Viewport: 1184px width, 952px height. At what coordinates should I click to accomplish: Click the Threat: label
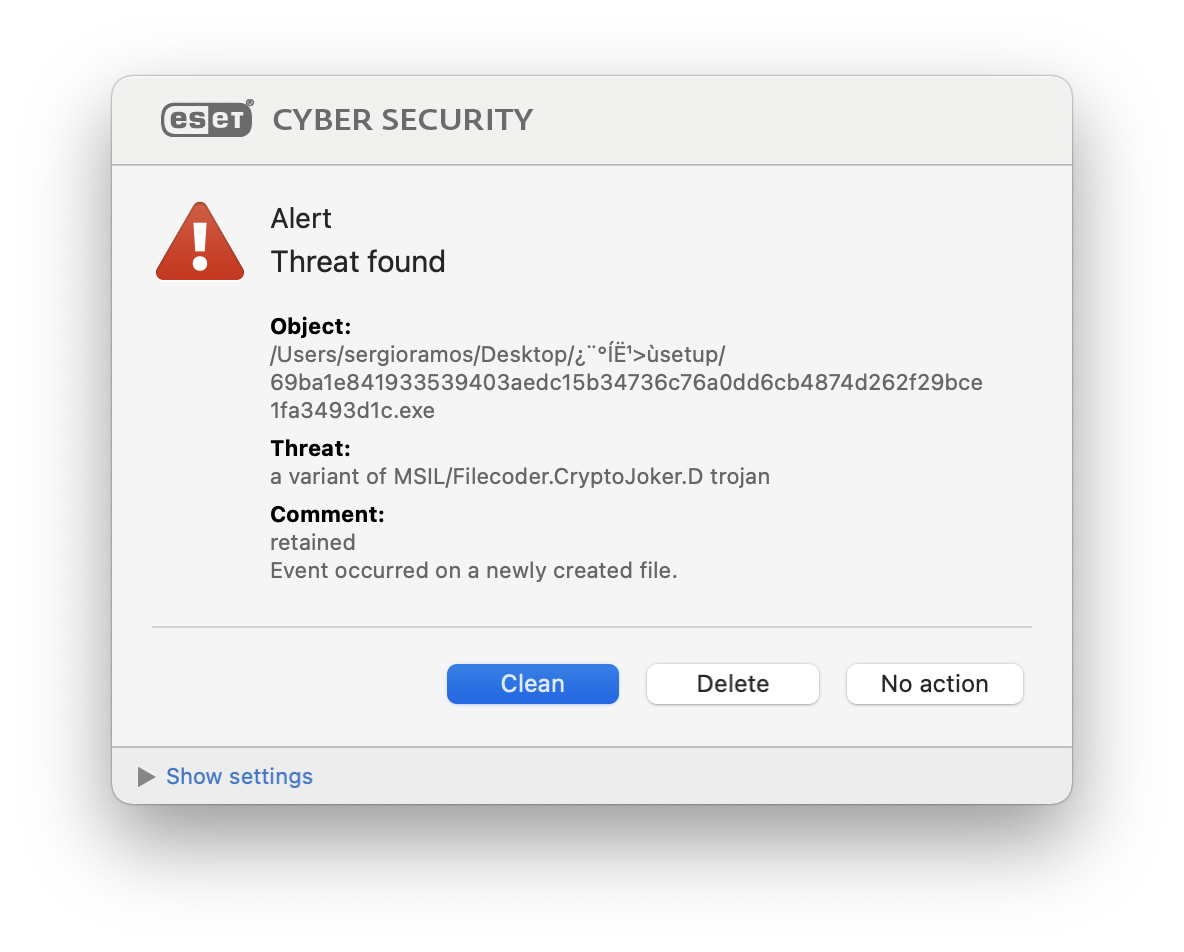pos(310,448)
